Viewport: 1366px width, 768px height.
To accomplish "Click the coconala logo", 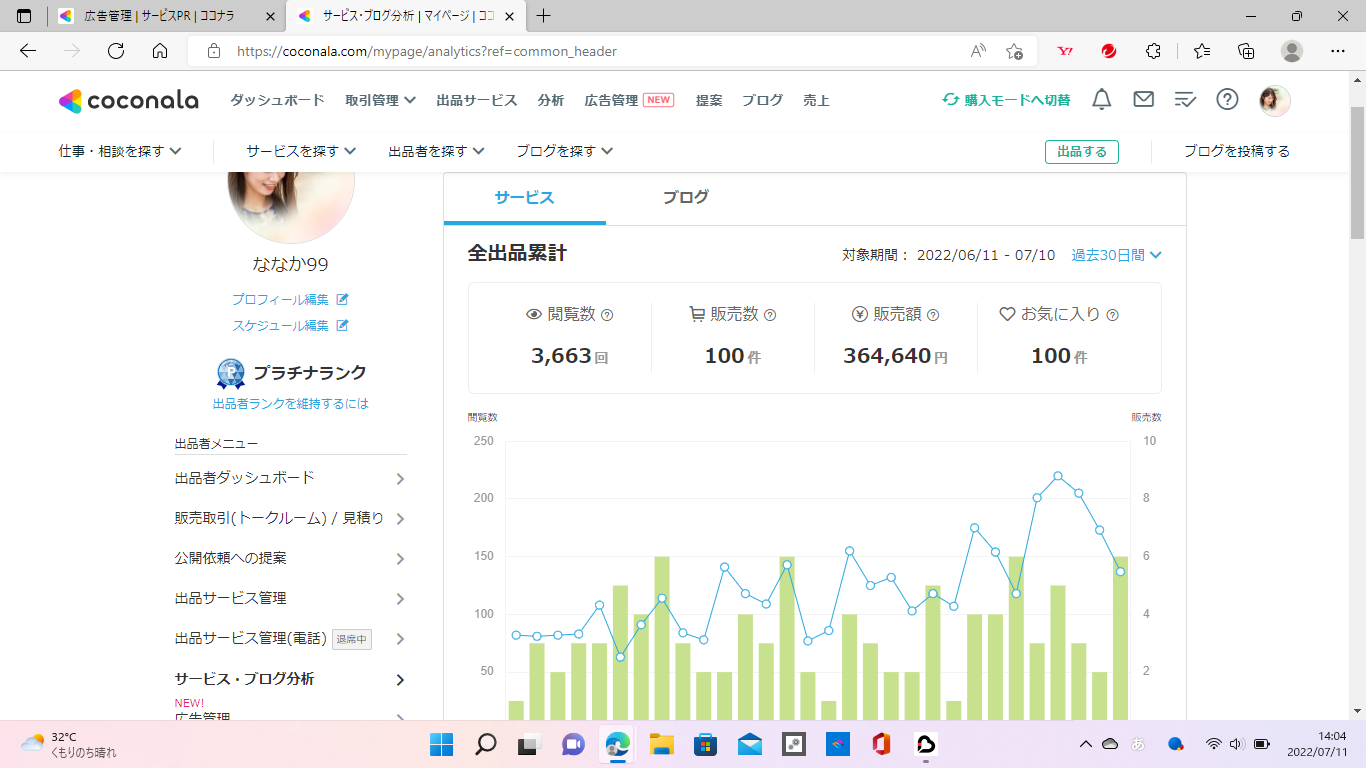I will pos(128,100).
